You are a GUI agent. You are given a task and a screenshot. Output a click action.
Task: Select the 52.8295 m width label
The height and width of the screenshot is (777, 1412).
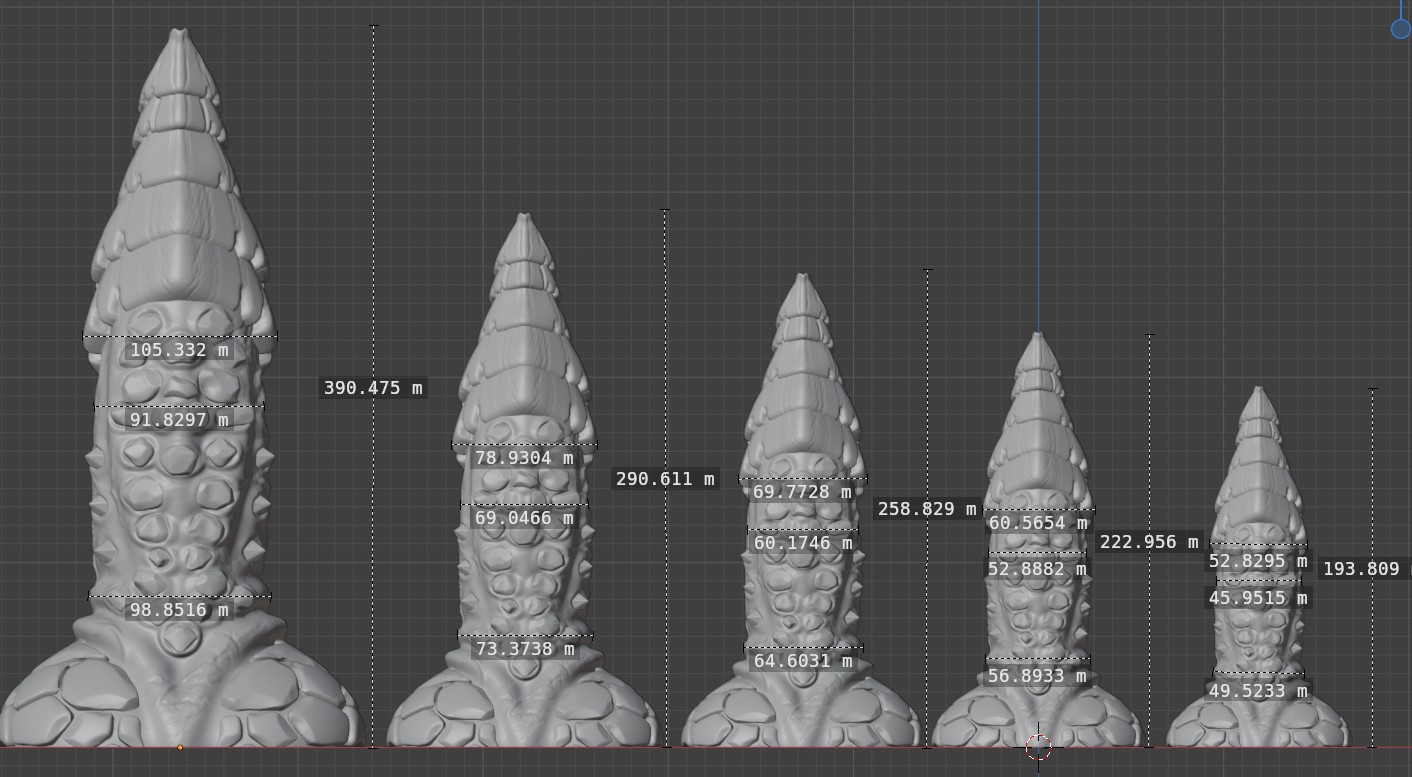[1258, 561]
